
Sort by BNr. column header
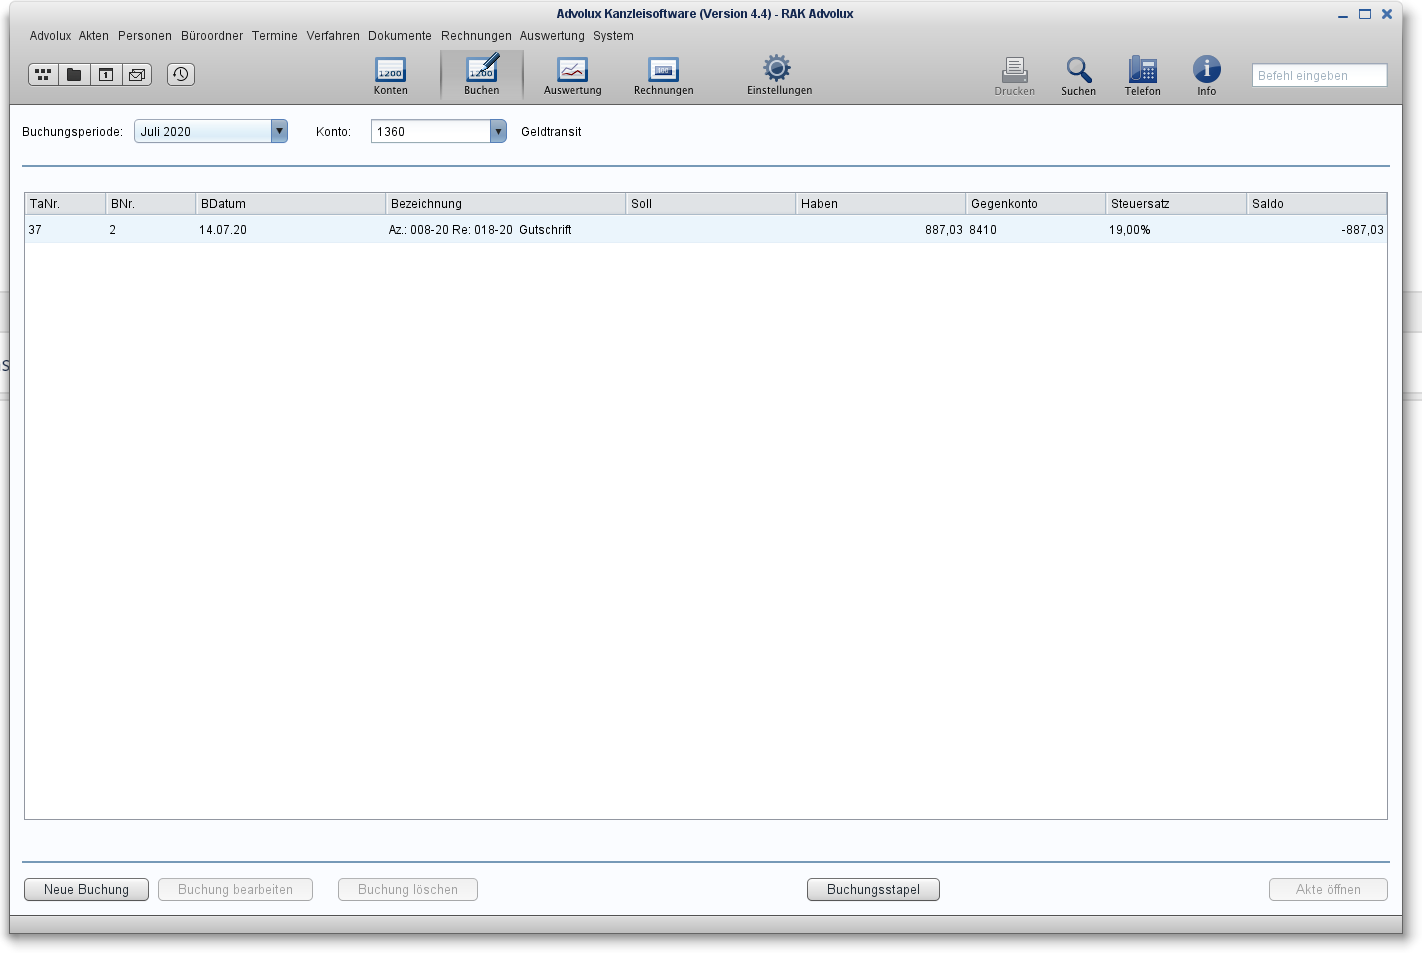pyautogui.click(x=151, y=203)
